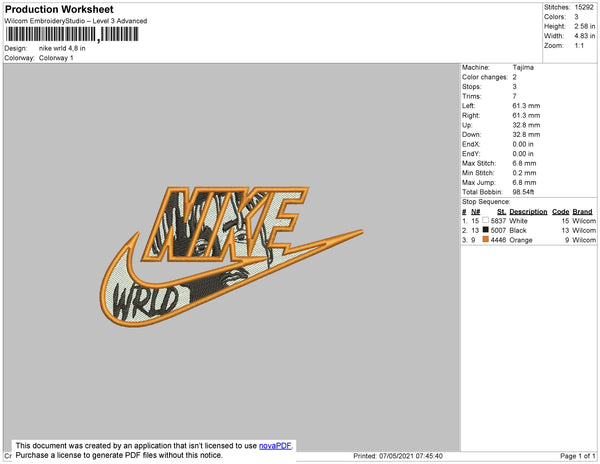Click the Zoom value 1:1
This screenshot has width=600, height=464.
click(579, 46)
